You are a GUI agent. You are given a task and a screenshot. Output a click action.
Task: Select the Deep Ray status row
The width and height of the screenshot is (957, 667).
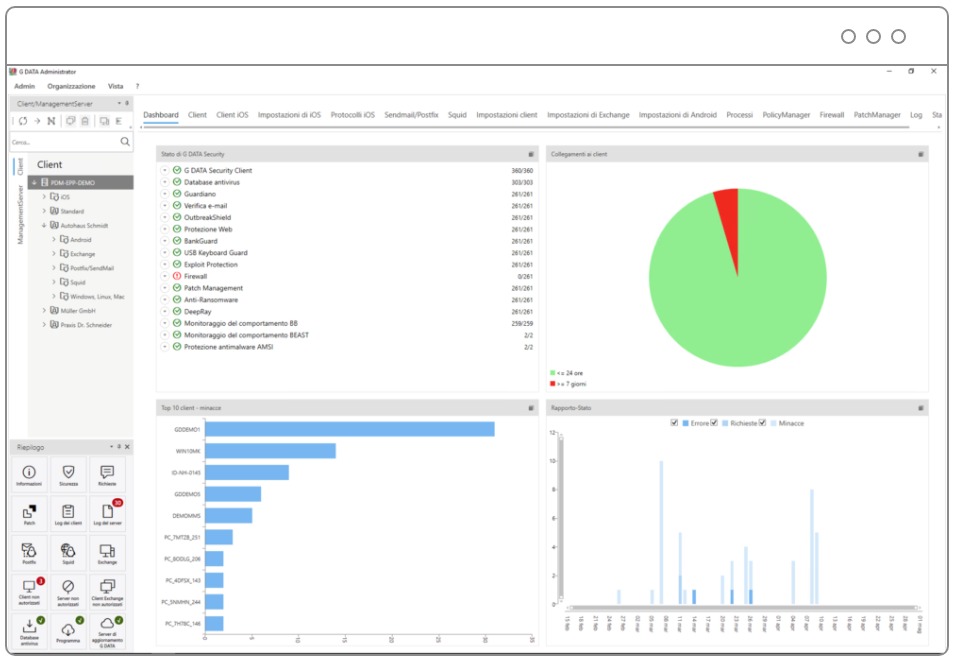[x=347, y=312]
